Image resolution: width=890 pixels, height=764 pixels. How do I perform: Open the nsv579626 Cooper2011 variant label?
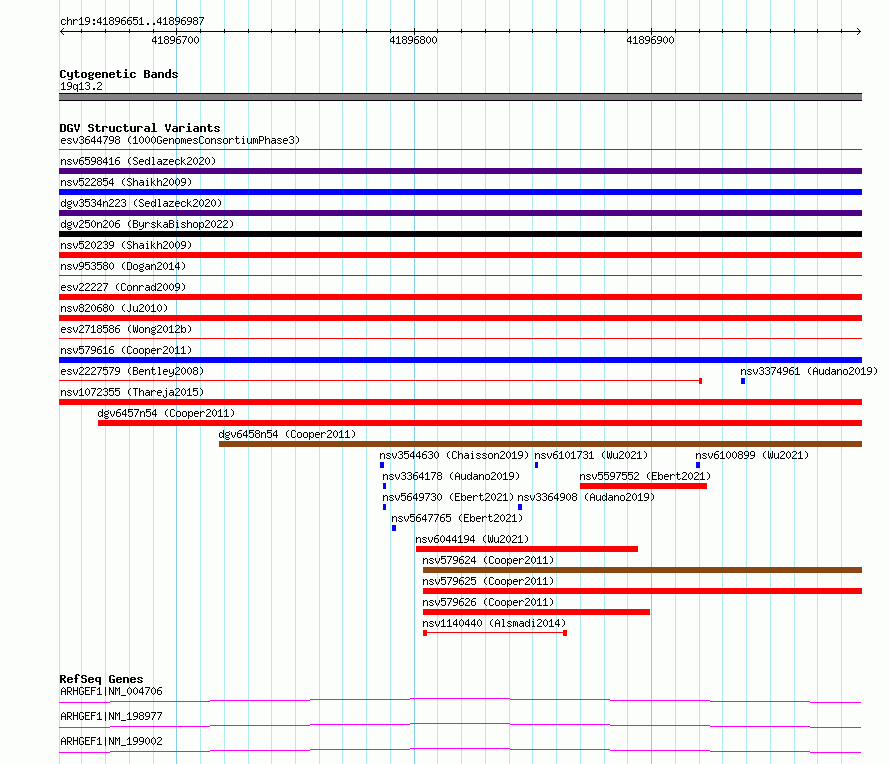click(x=488, y=602)
